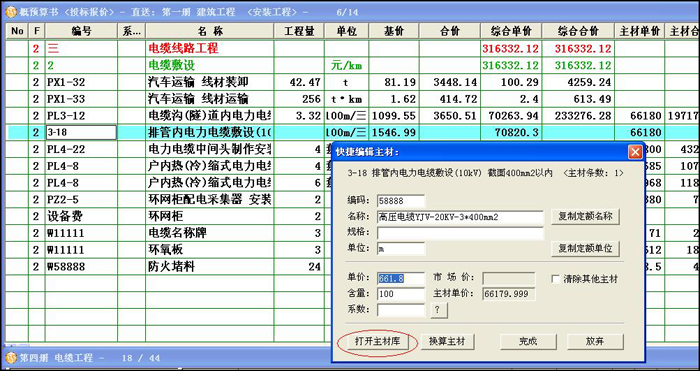Click the F column header

pyautogui.click(x=37, y=31)
